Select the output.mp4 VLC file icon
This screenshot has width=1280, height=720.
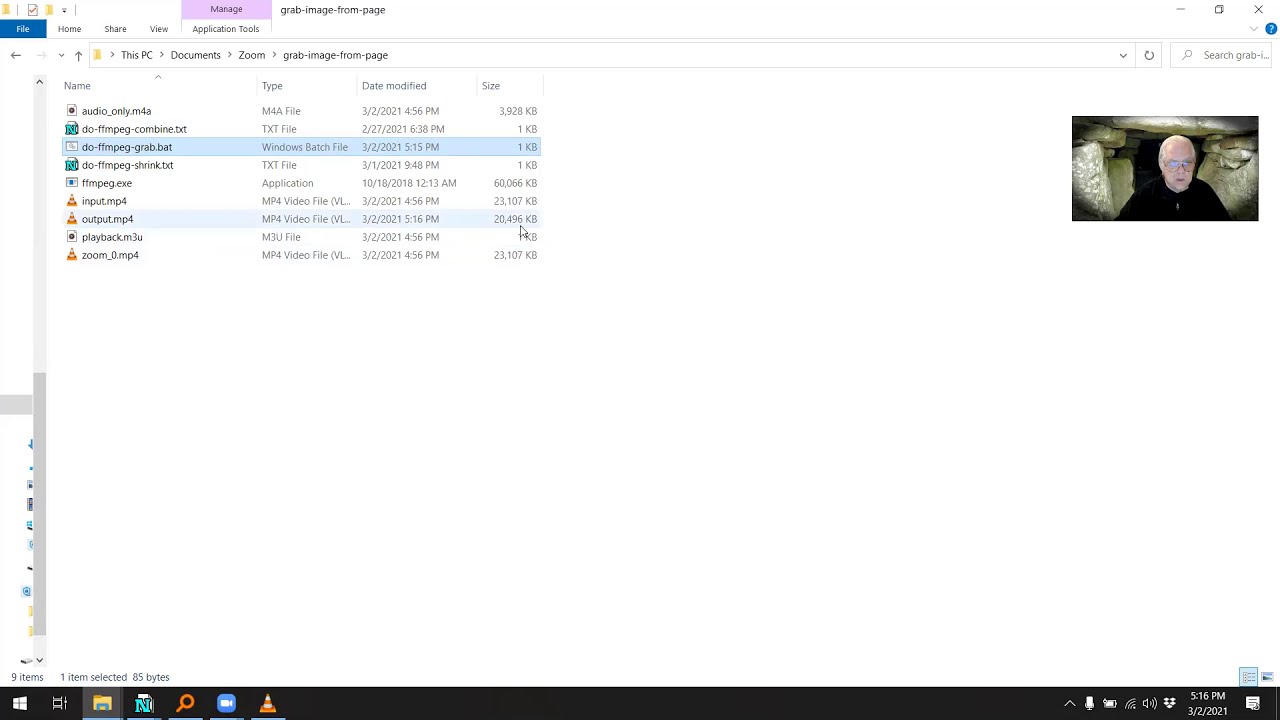click(x=71, y=219)
